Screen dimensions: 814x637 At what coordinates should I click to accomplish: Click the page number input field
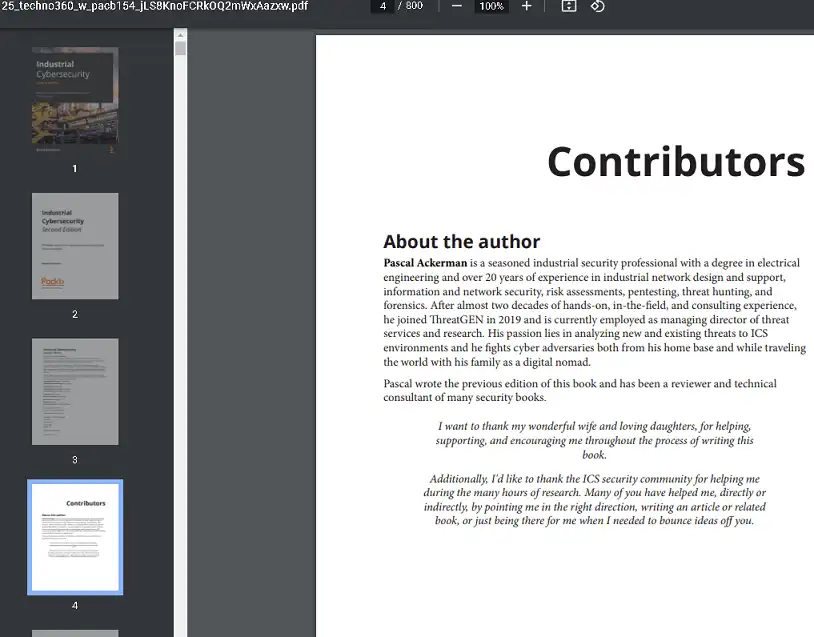click(383, 6)
